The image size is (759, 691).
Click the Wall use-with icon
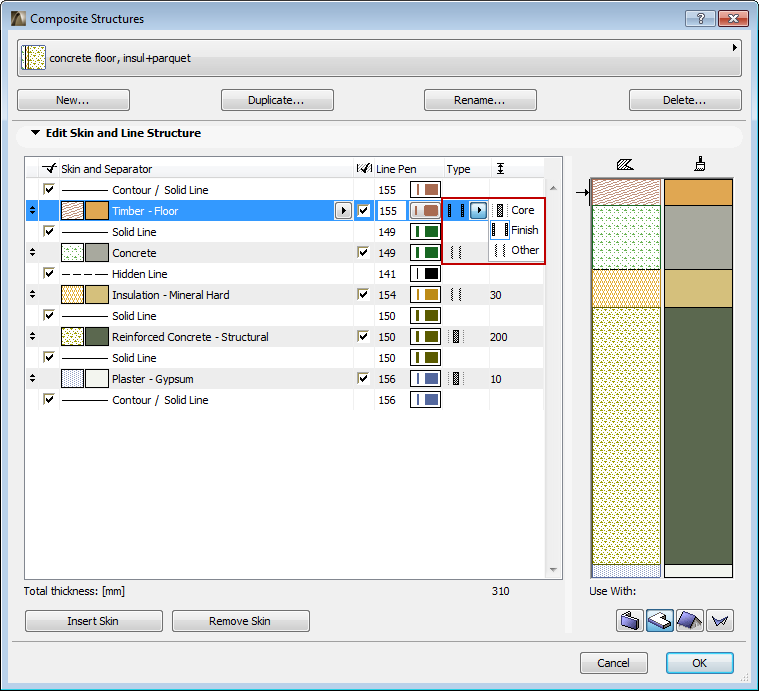point(630,621)
